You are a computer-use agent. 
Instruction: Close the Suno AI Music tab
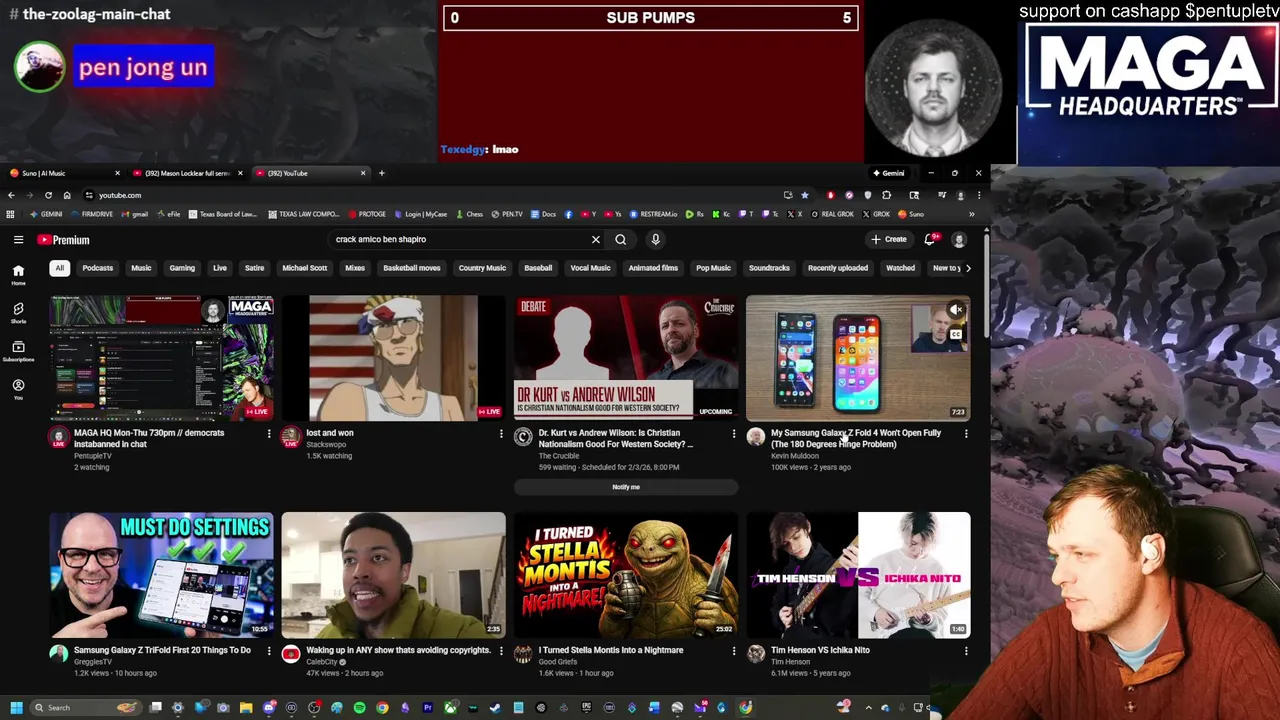(x=117, y=173)
